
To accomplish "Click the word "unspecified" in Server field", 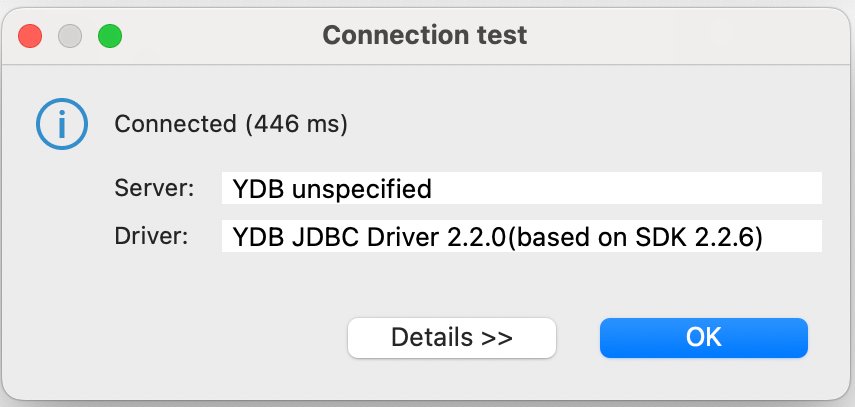I will pos(358,188).
